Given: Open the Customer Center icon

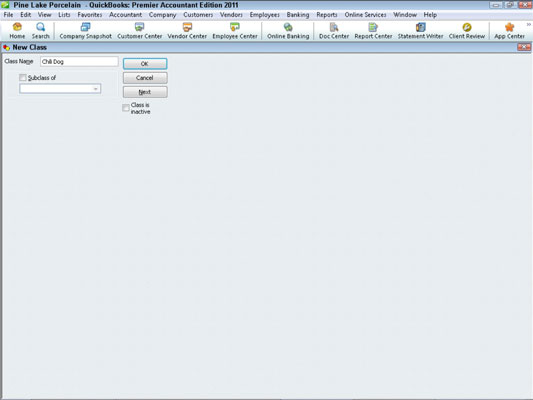Looking at the screenshot, I should [139, 27].
